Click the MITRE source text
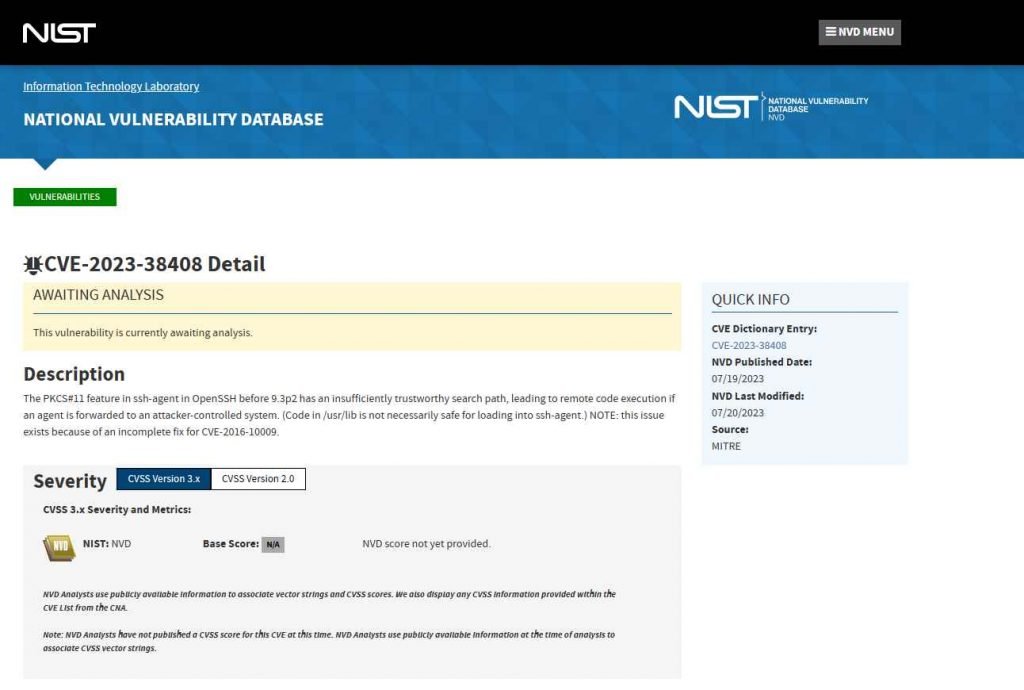The height and width of the screenshot is (690, 1024). (x=726, y=446)
